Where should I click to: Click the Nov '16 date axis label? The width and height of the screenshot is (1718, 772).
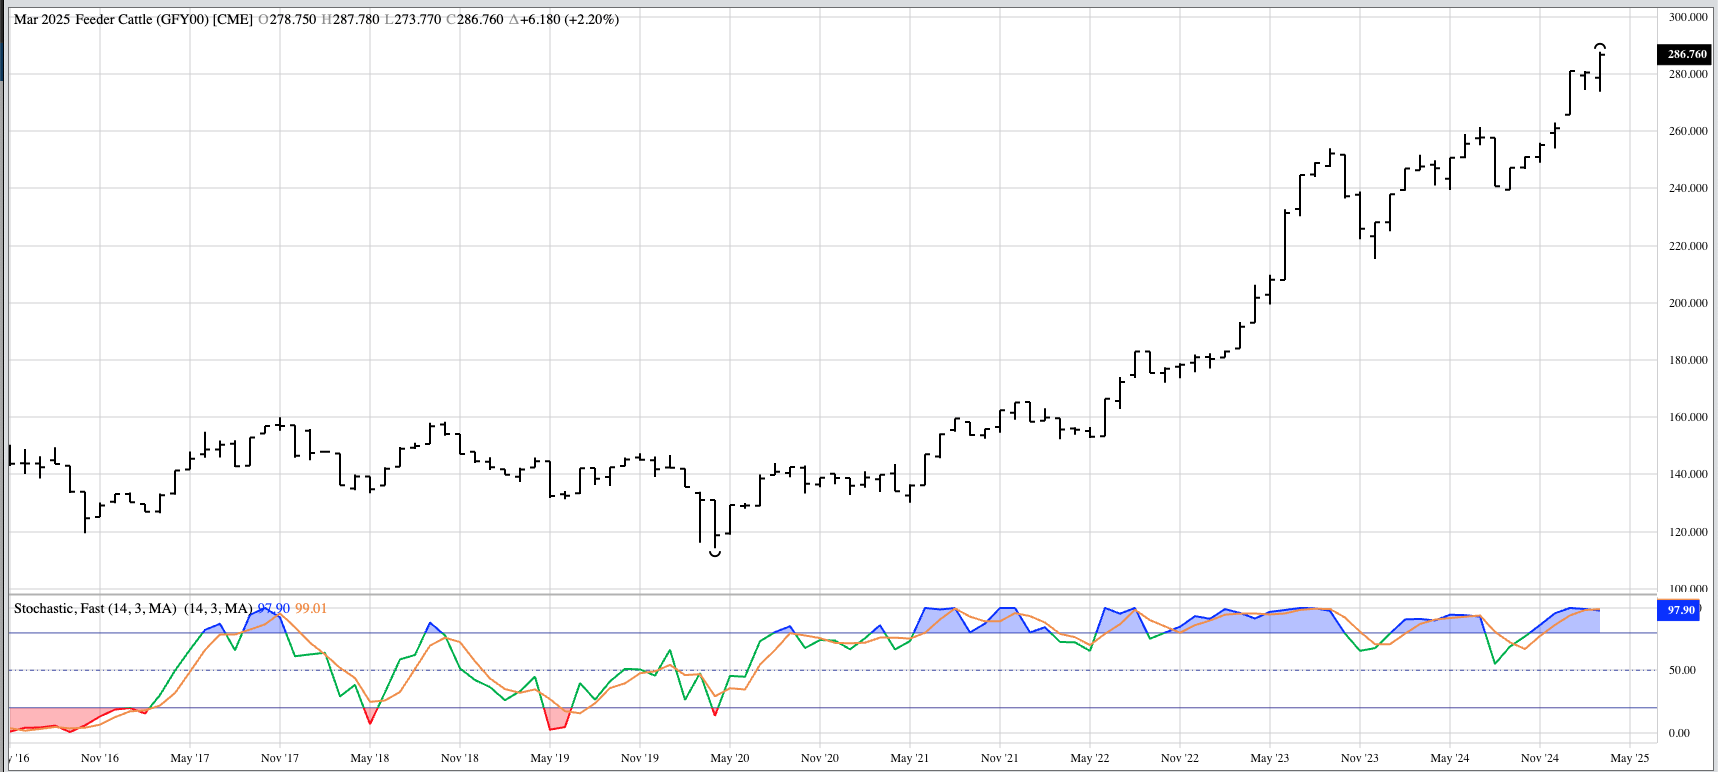click(99, 758)
